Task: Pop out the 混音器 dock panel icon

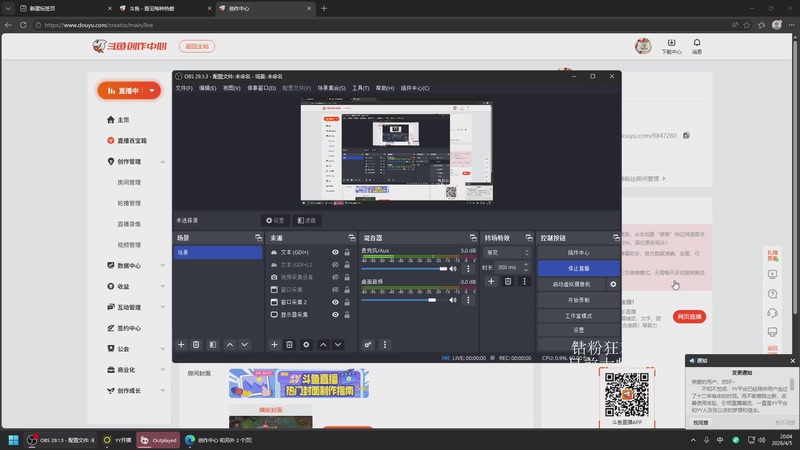Action: [473, 238]
